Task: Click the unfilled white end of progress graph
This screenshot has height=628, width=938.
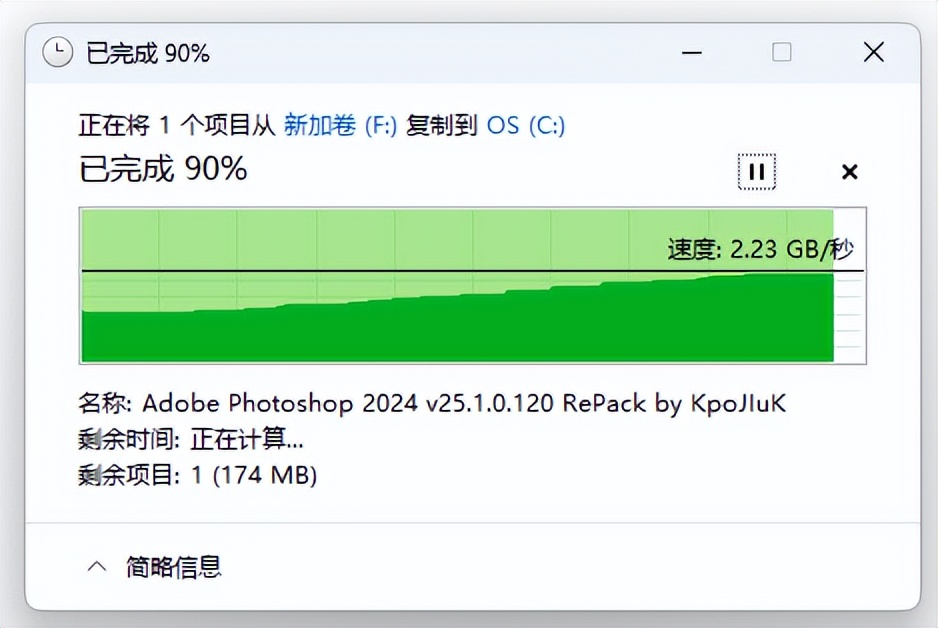Action: (x=849, y=286)
